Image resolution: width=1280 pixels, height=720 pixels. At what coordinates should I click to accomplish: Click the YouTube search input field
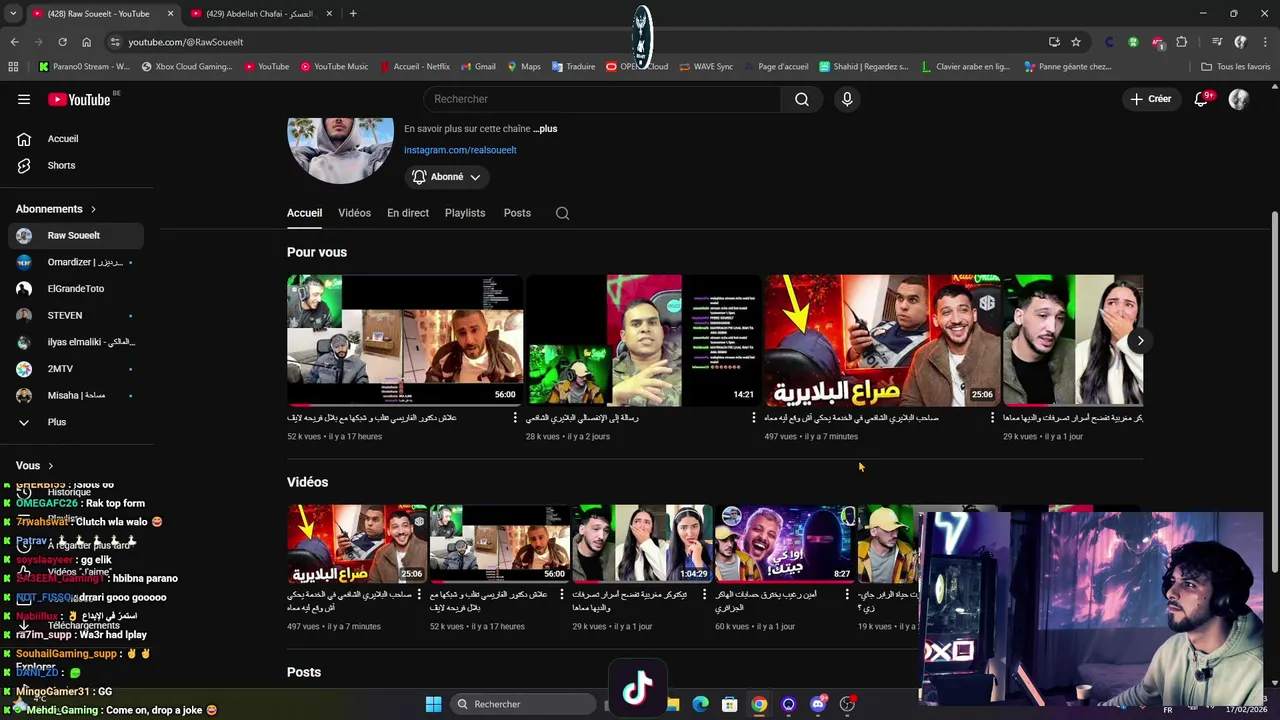coord(603,99)
